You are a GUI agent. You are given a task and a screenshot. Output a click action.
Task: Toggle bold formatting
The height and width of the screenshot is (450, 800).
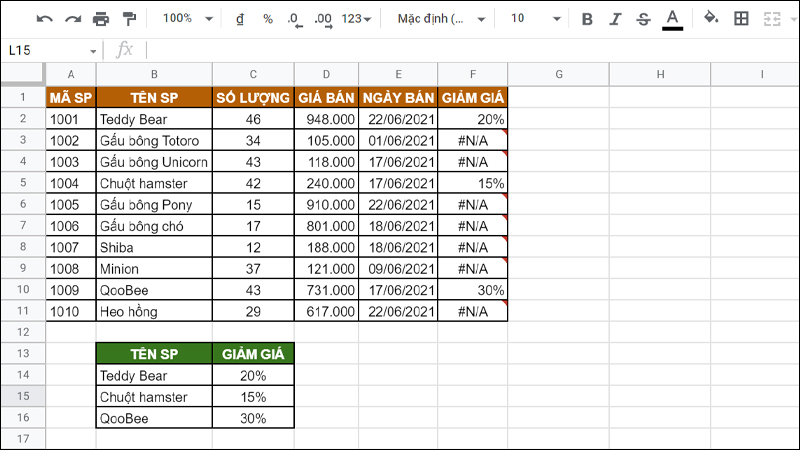pos(587,19)
